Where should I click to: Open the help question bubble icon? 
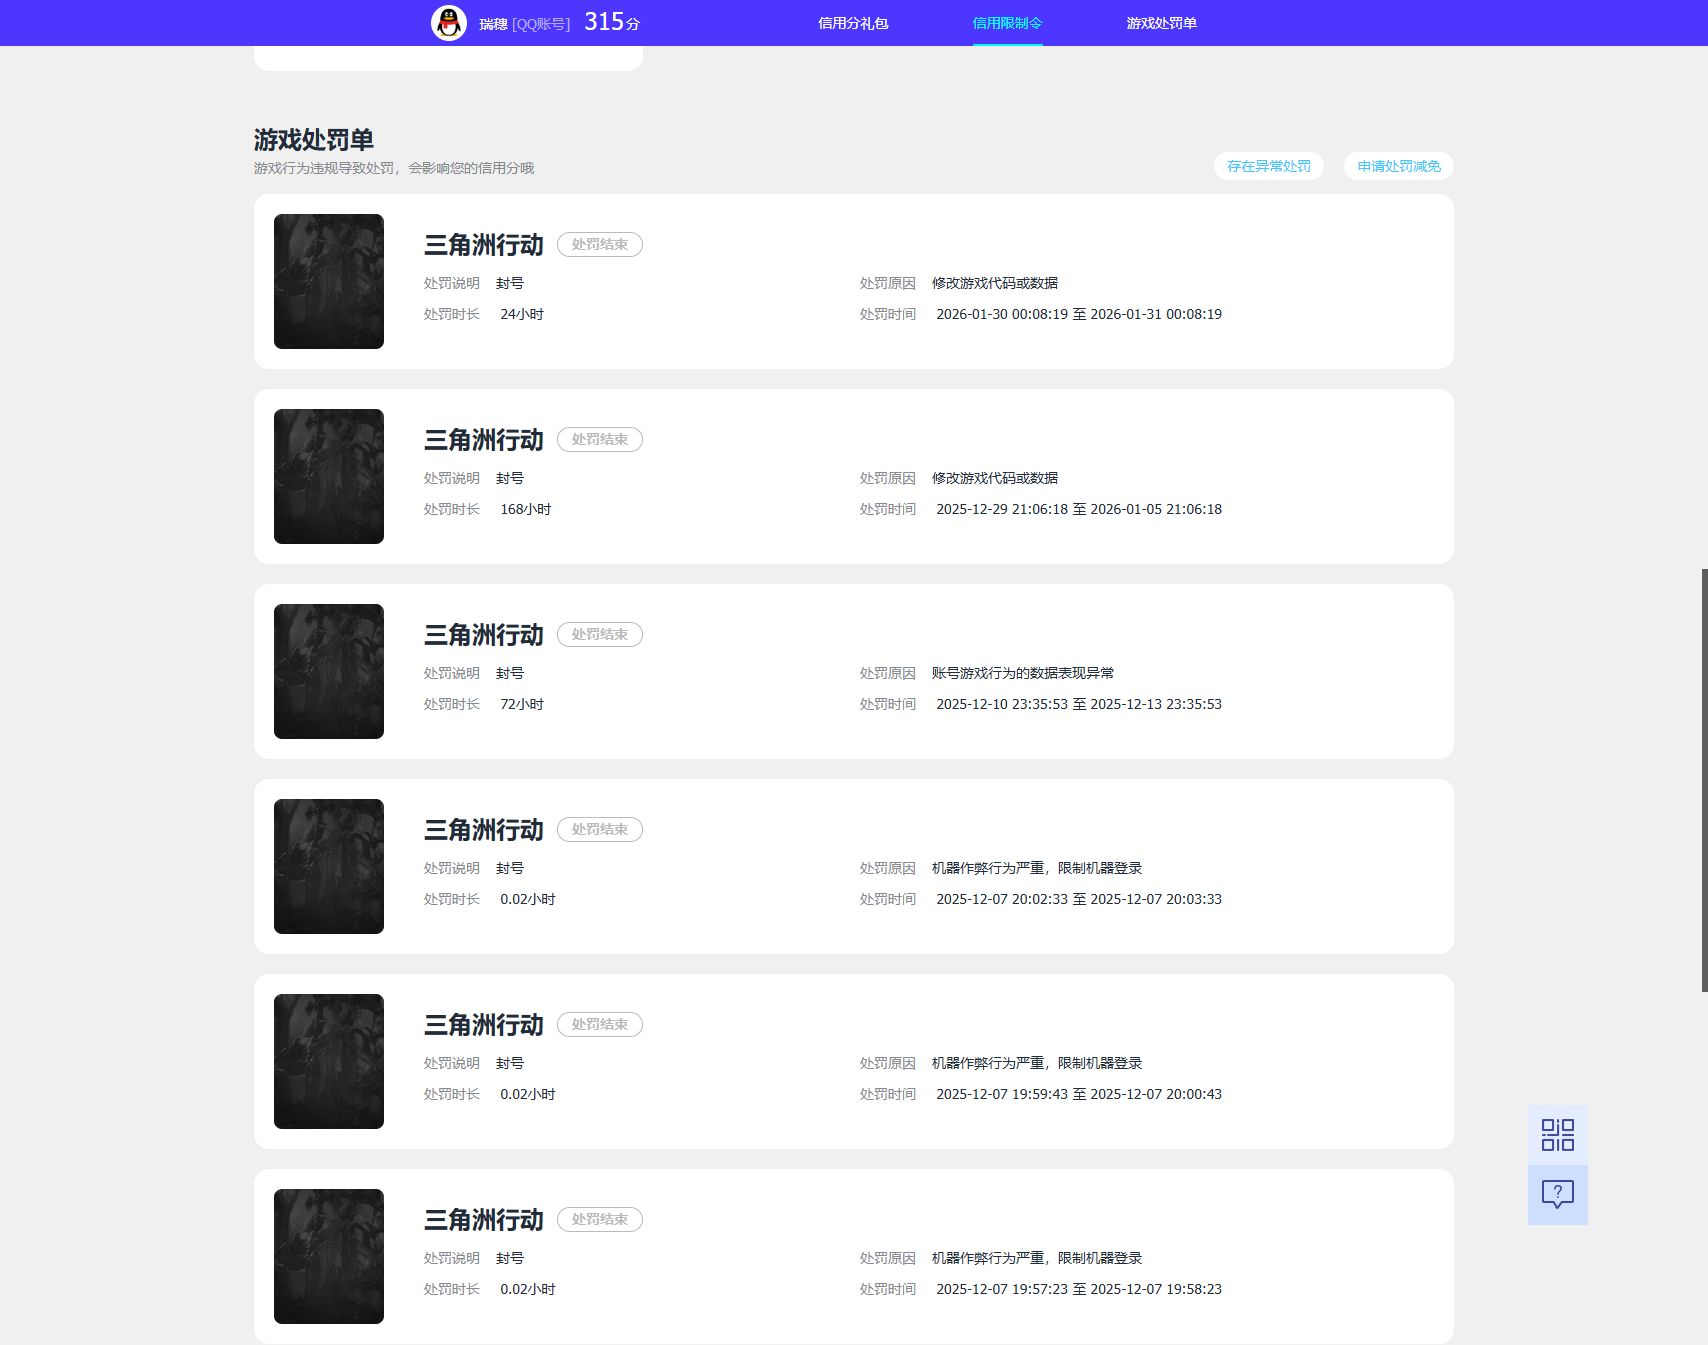1557,1194
